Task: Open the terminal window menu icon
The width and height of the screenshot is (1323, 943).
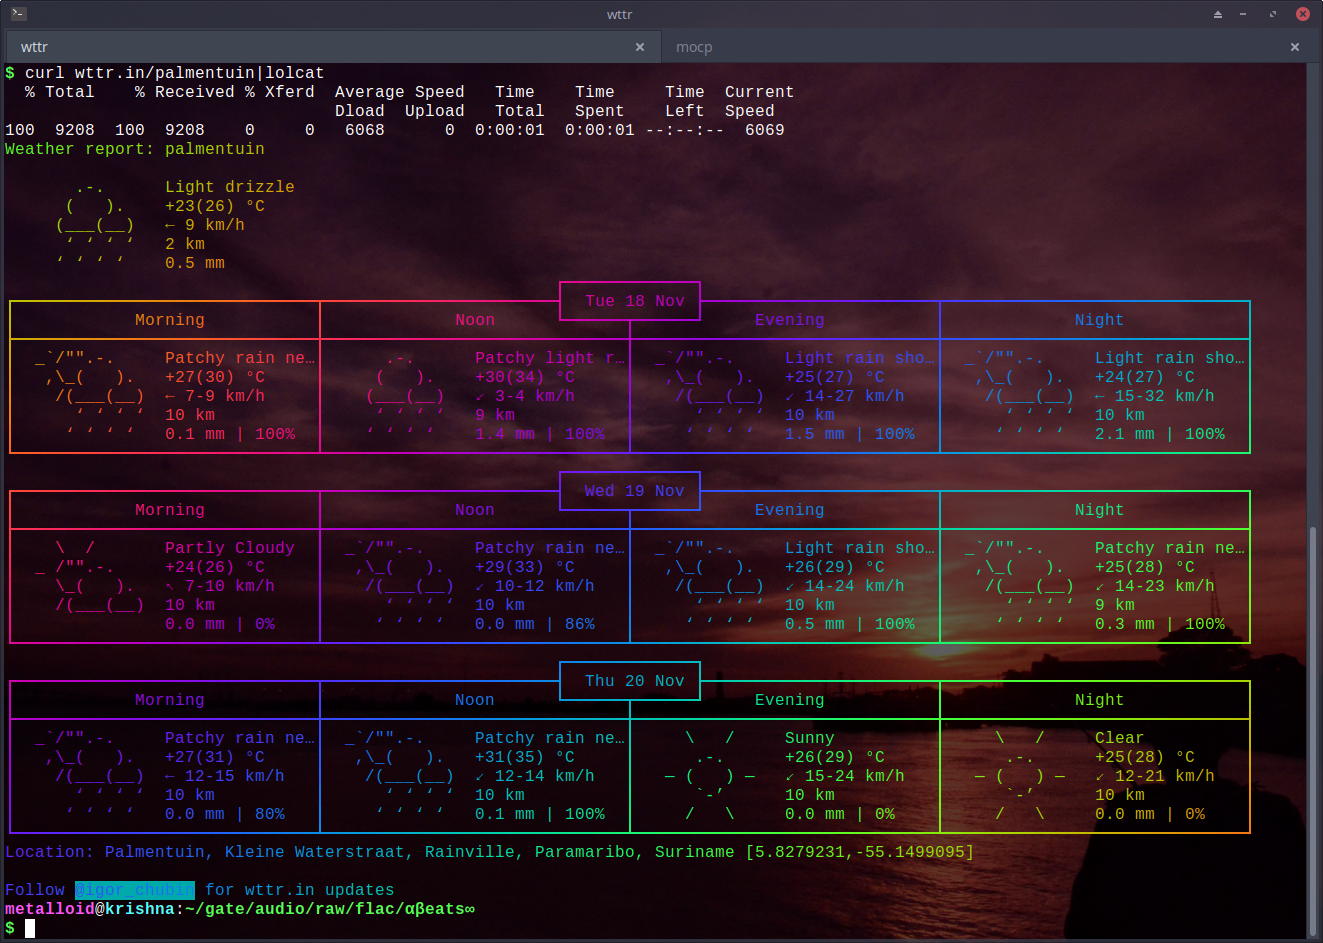Action: click(x=18, y=14)
